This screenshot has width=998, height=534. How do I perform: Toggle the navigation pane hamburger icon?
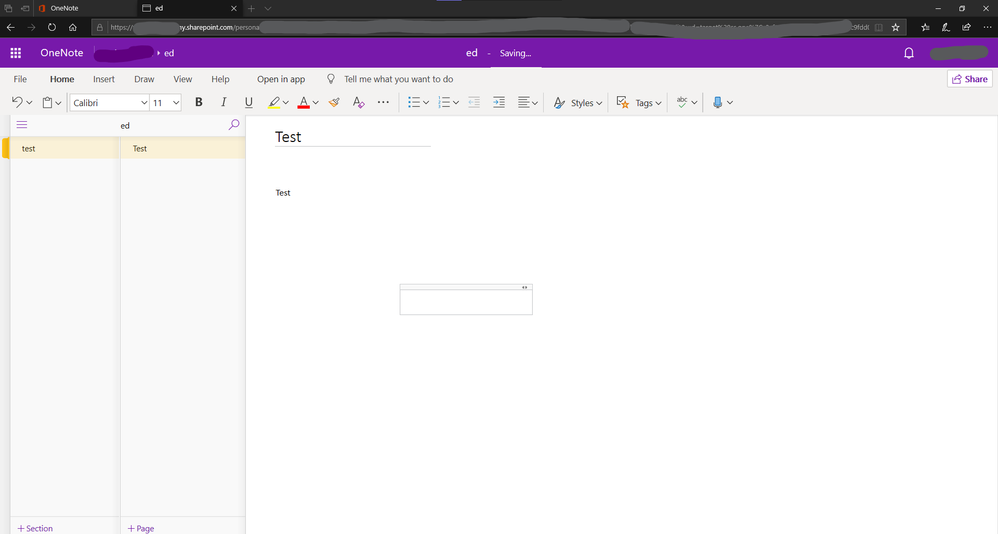coord(22,125)
